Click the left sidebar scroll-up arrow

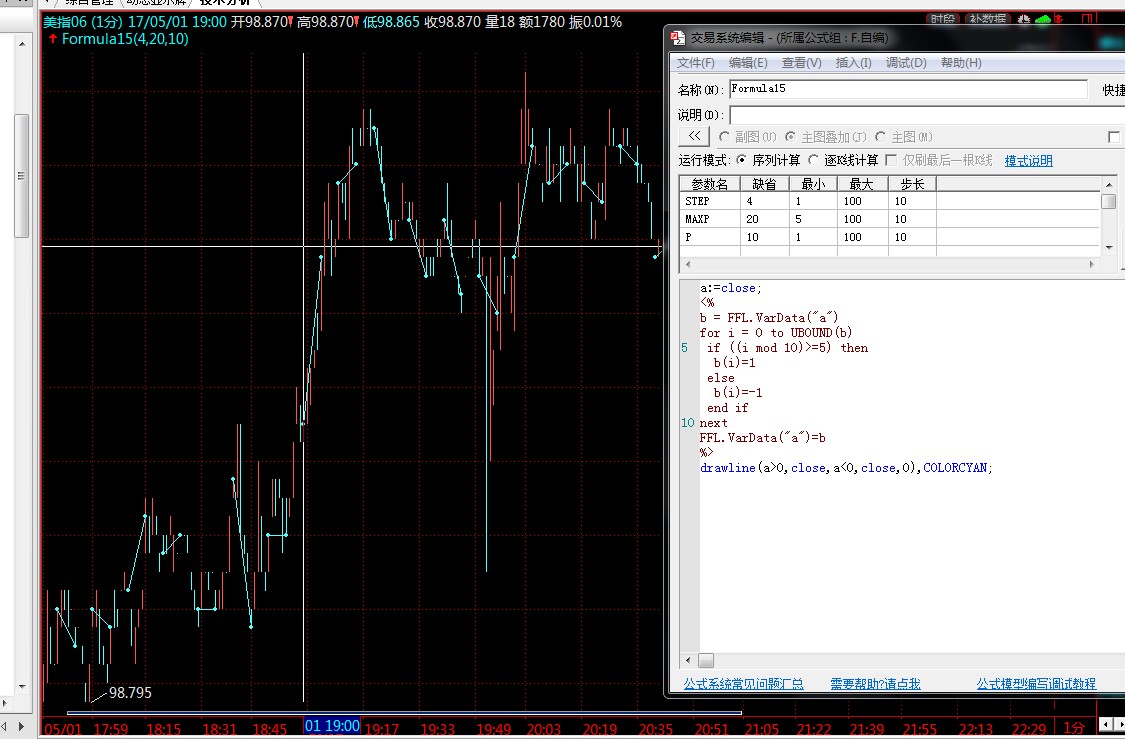(x=22, y=44)
